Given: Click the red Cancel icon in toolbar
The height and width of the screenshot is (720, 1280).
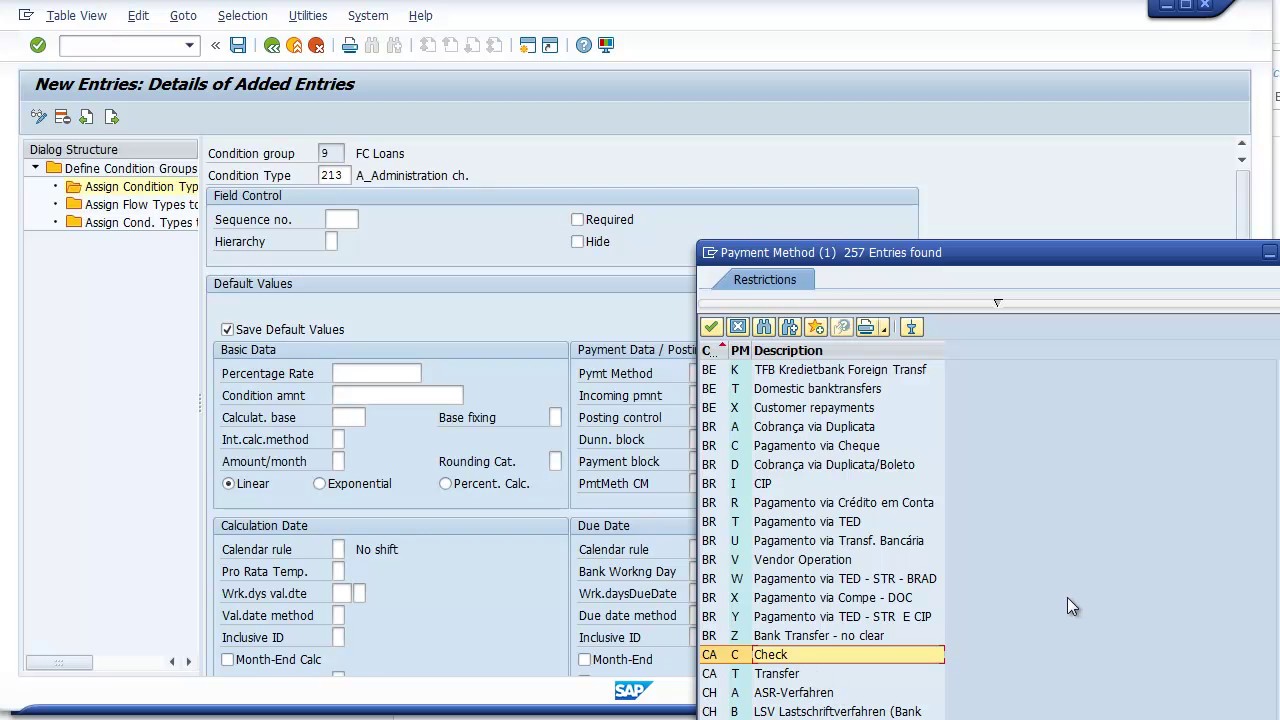Looking at the screenshot, I should coord(316,45).
